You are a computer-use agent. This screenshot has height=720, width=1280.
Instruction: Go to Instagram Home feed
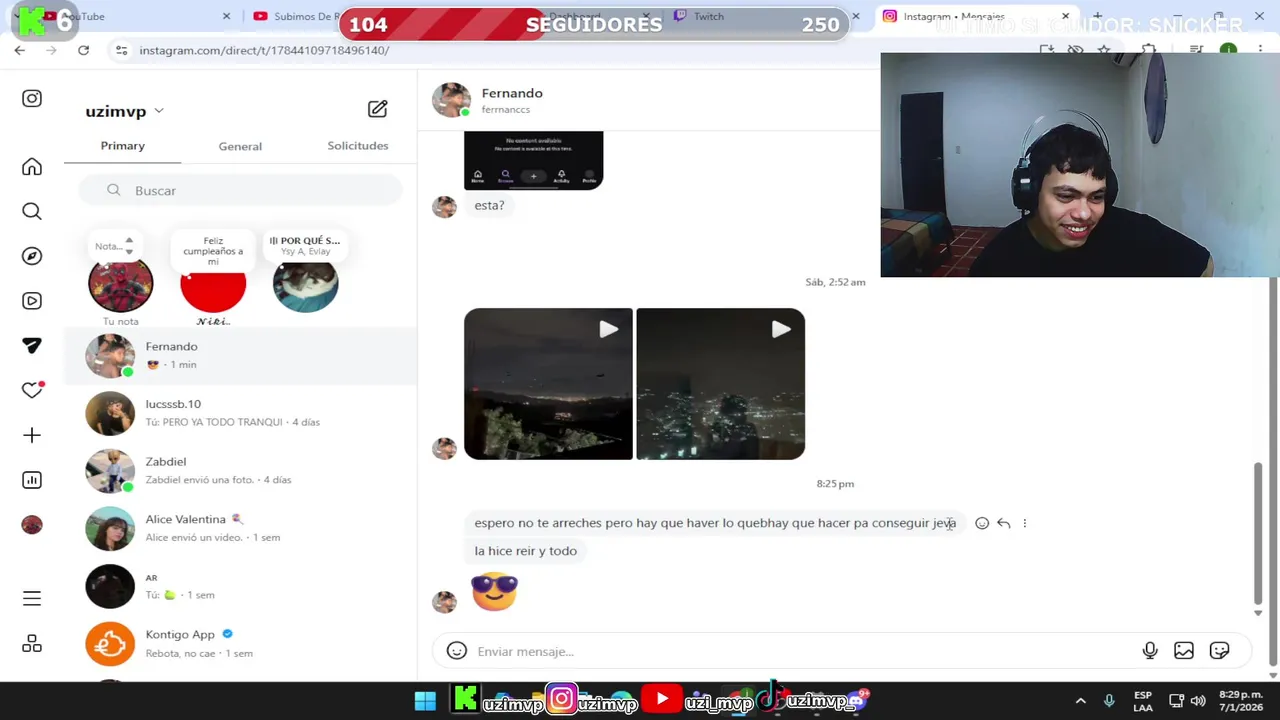coord(32,167)
